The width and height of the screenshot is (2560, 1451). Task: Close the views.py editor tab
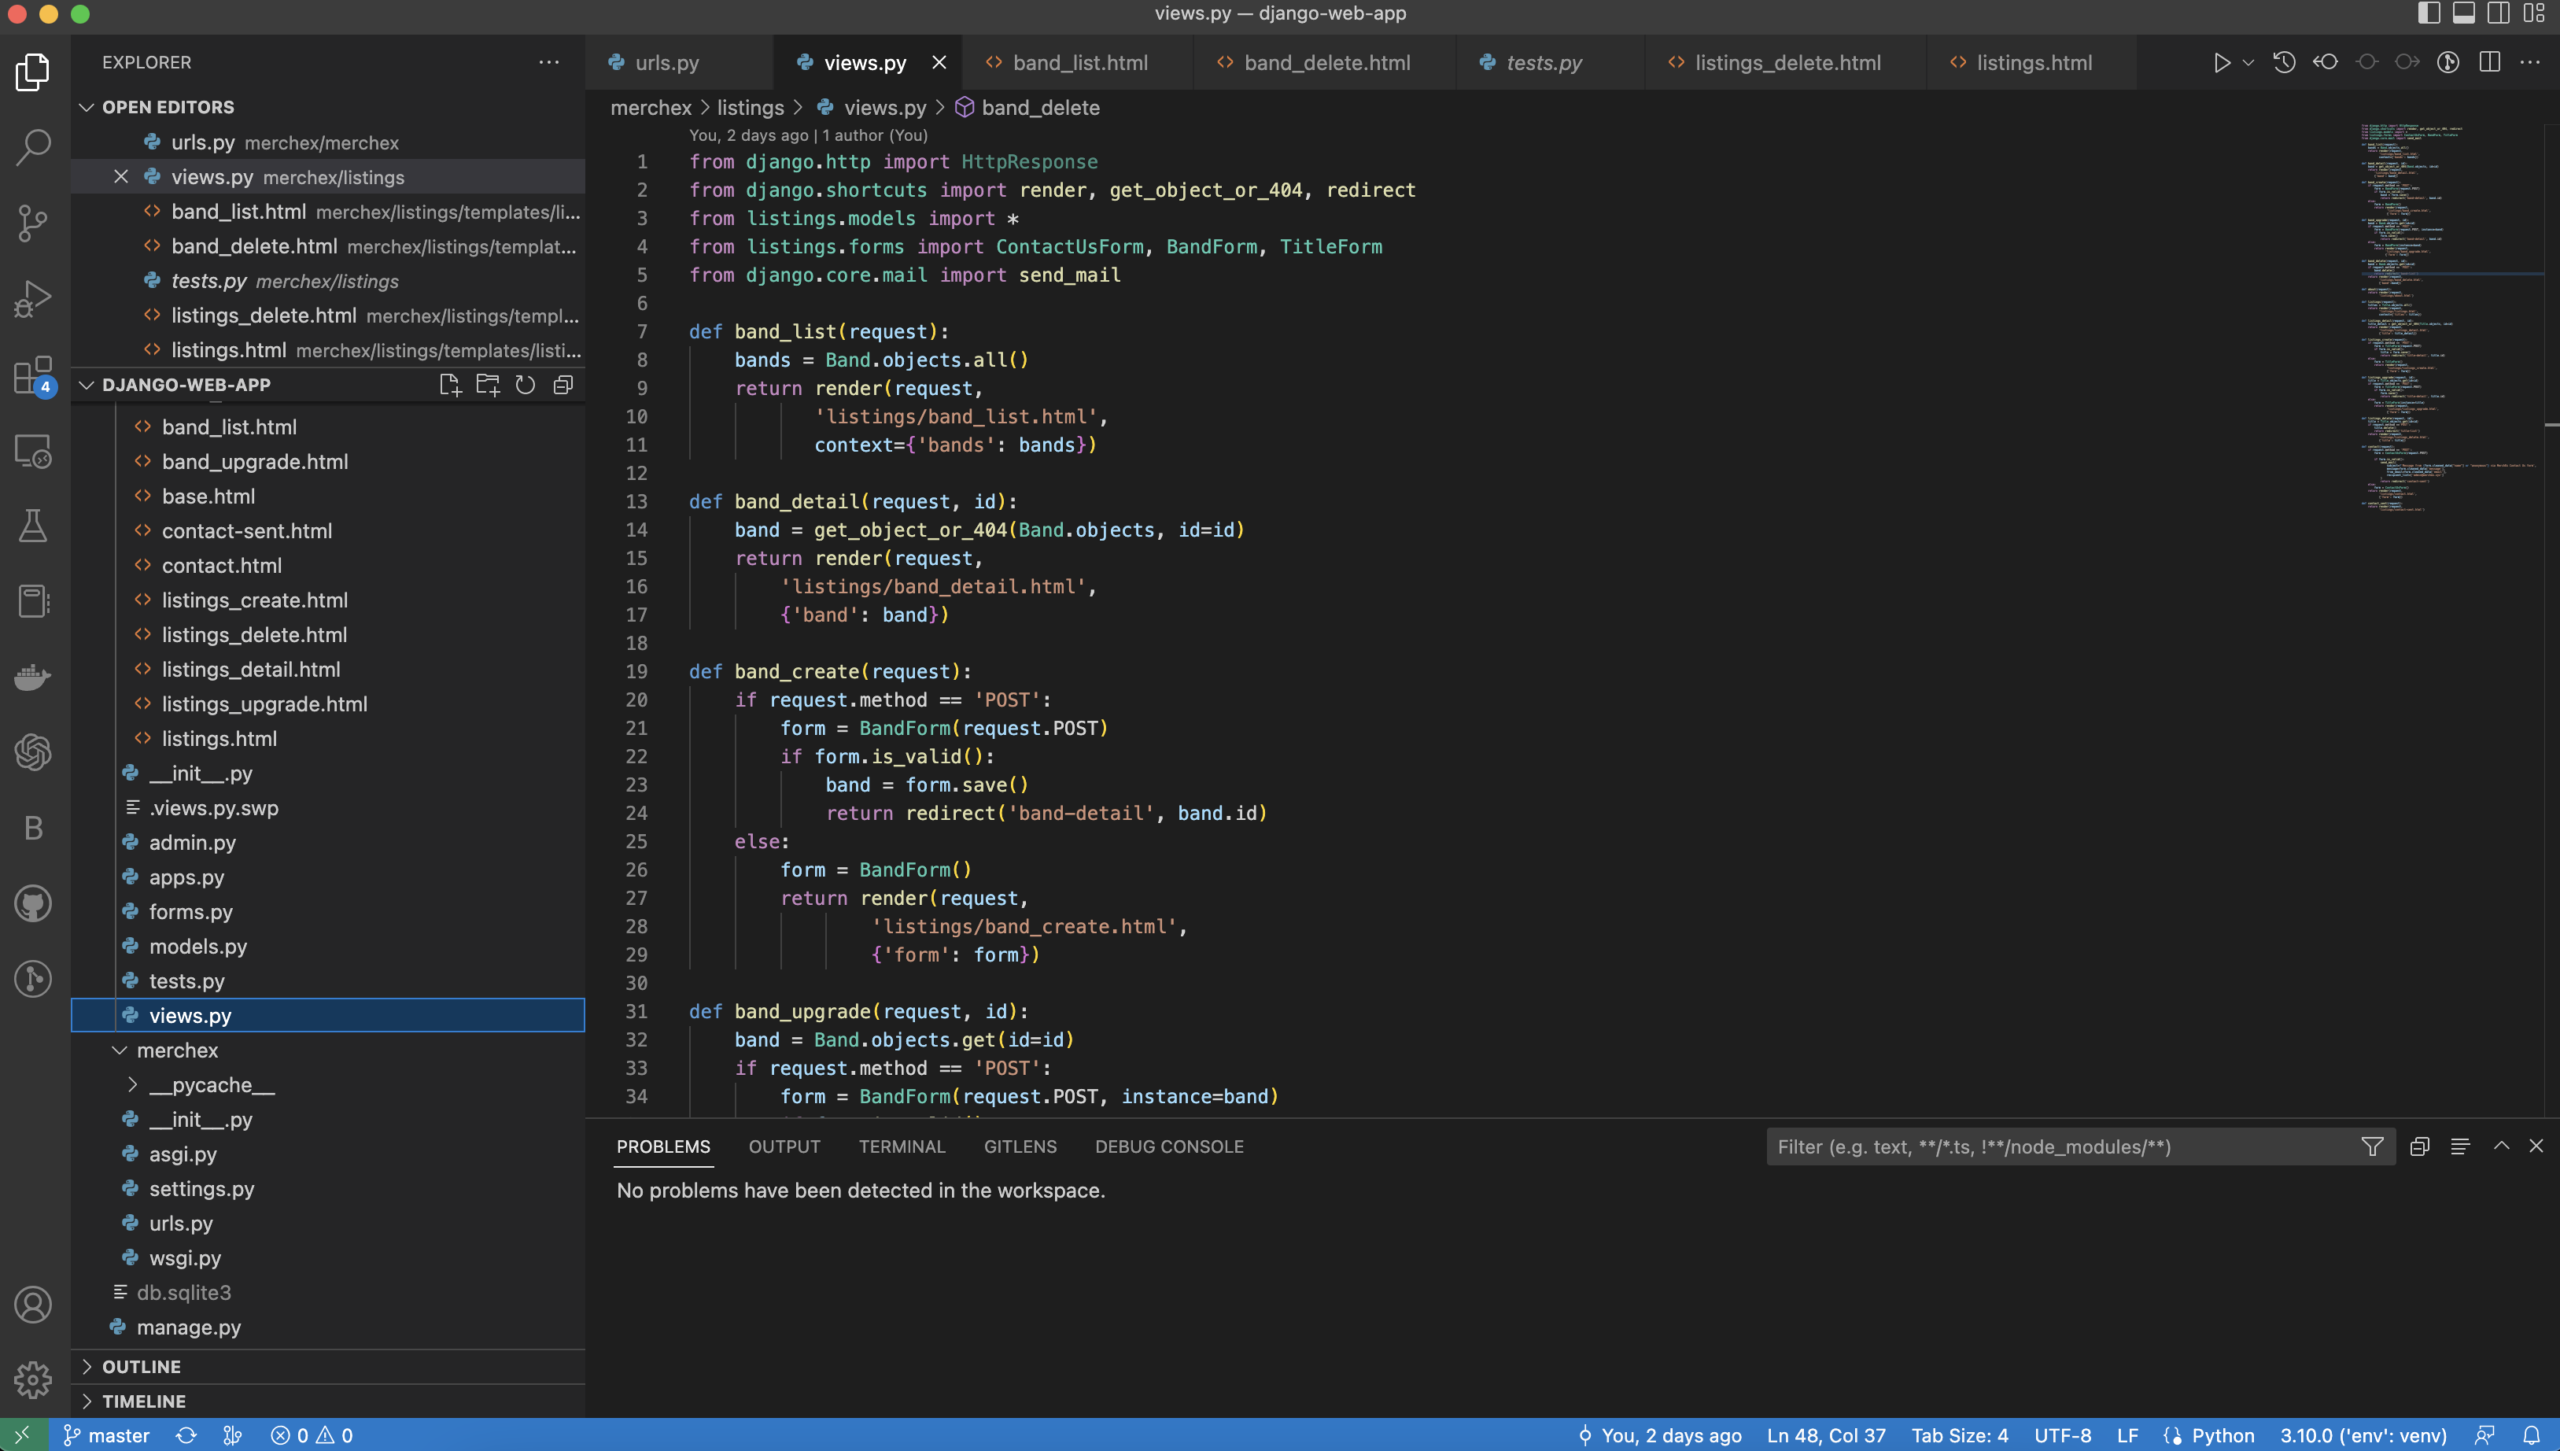point(939,63)
